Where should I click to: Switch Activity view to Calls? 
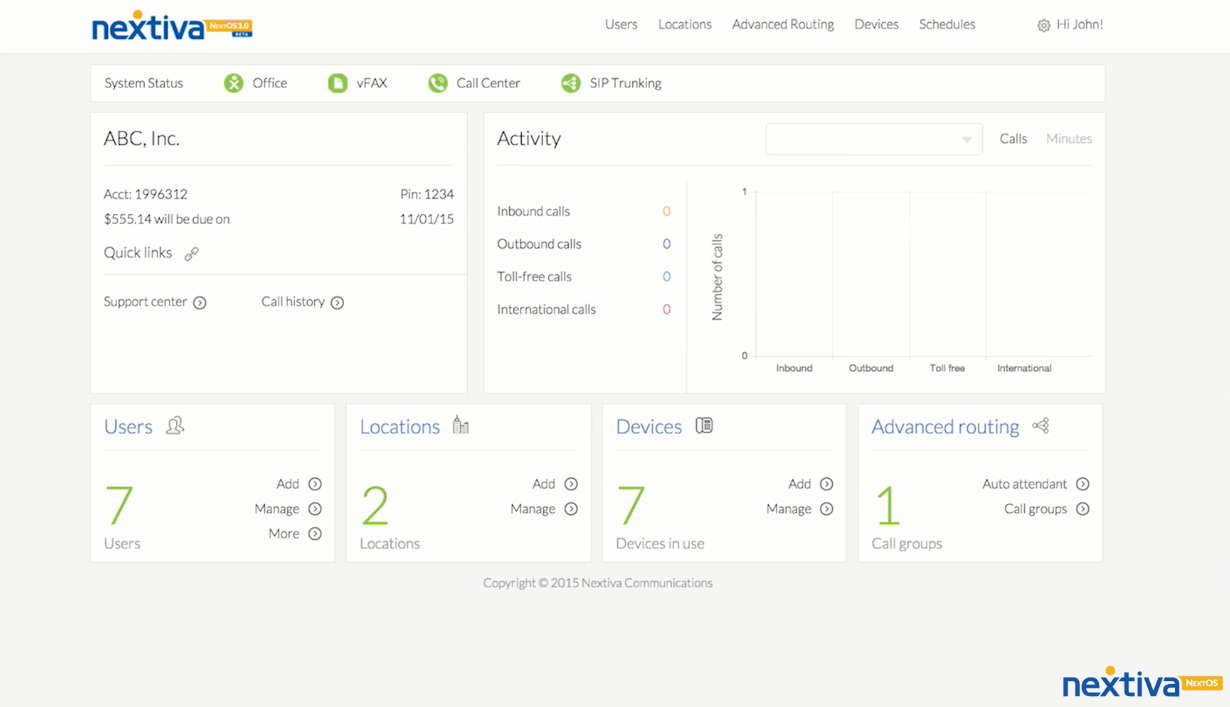(x=1013, y=139)
